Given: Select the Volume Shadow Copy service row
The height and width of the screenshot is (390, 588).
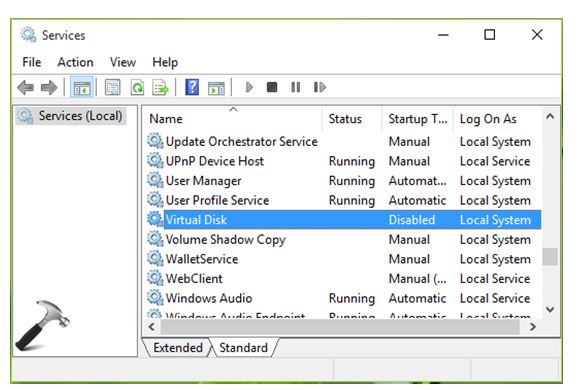Looking at the screenshot, I should (x=344, y=240).
